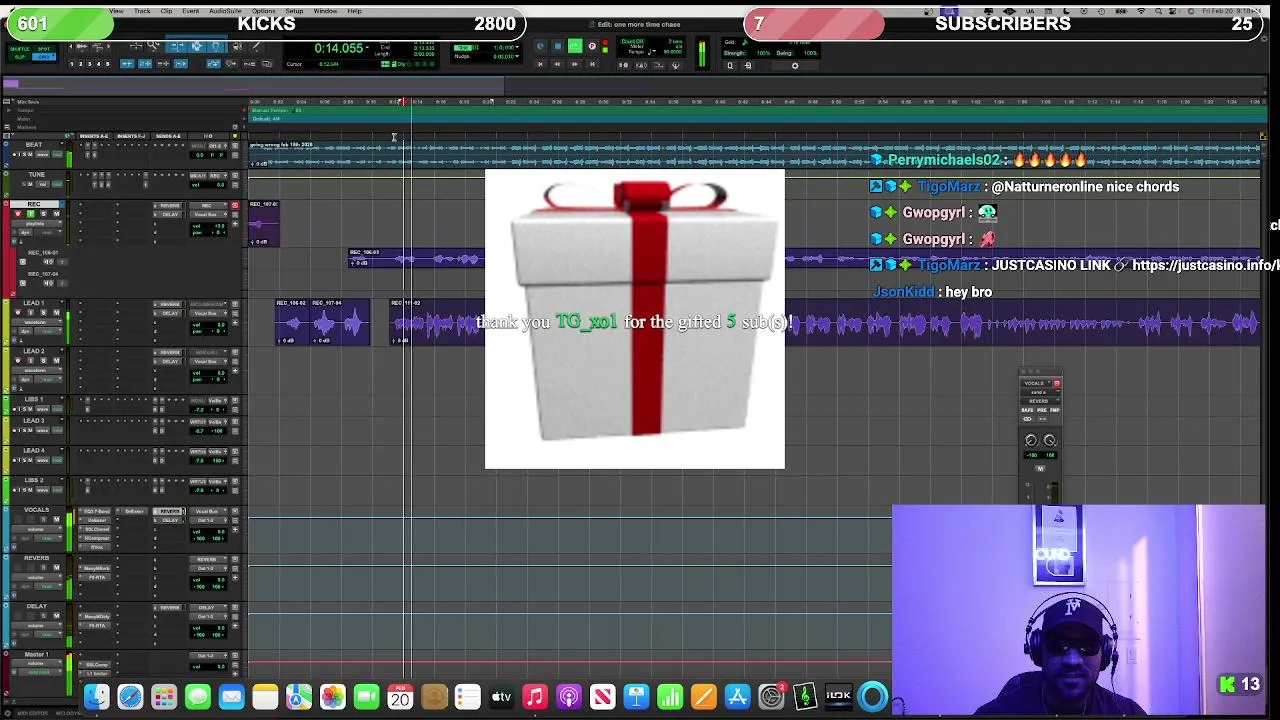Open BEAT track name dropdown arrow

pyautogui.click(x=62, y=143)
